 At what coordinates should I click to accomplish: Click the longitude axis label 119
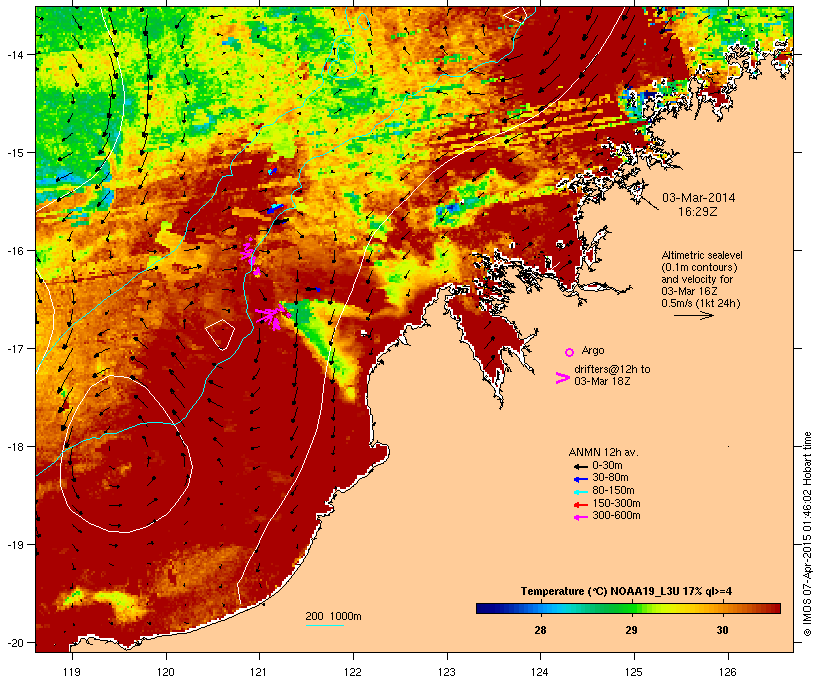(72, 672)
